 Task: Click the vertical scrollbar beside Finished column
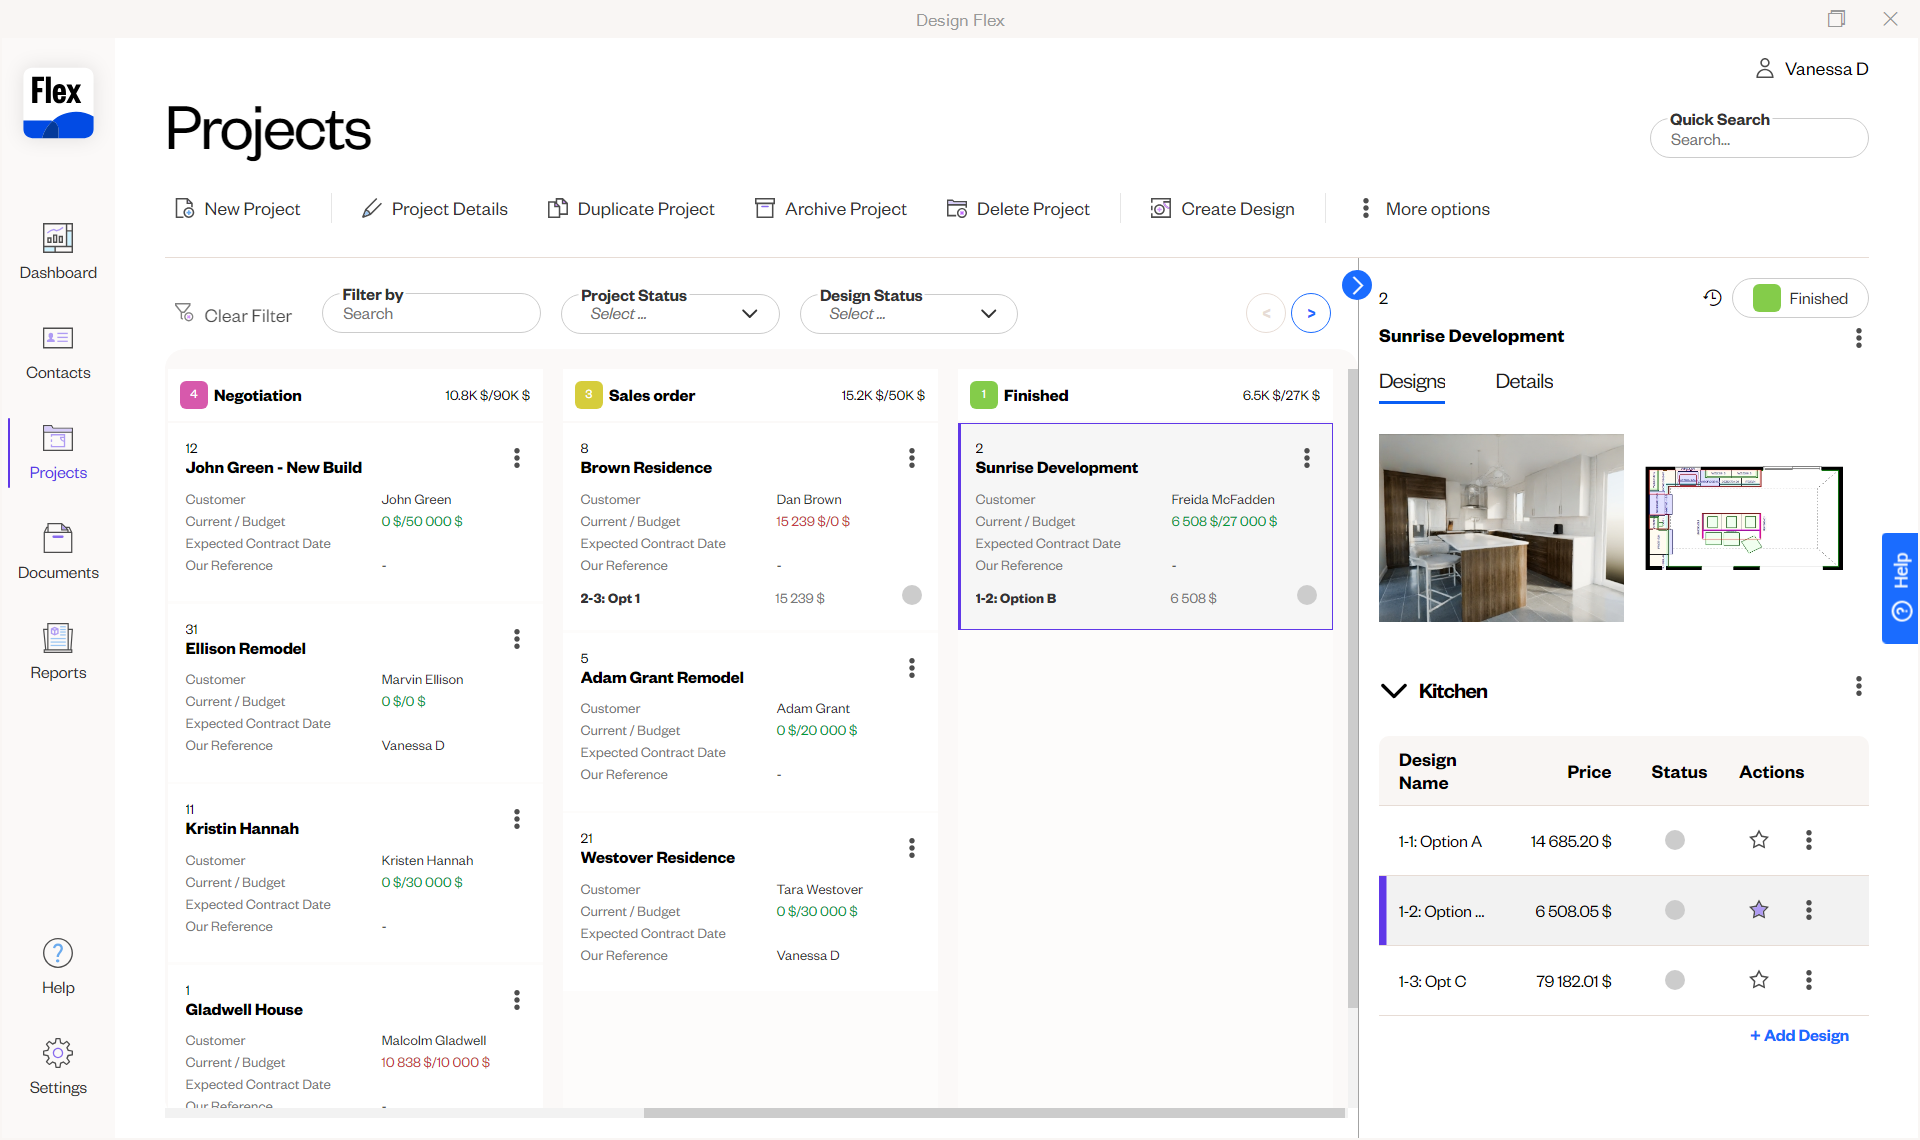(1352, 688)
